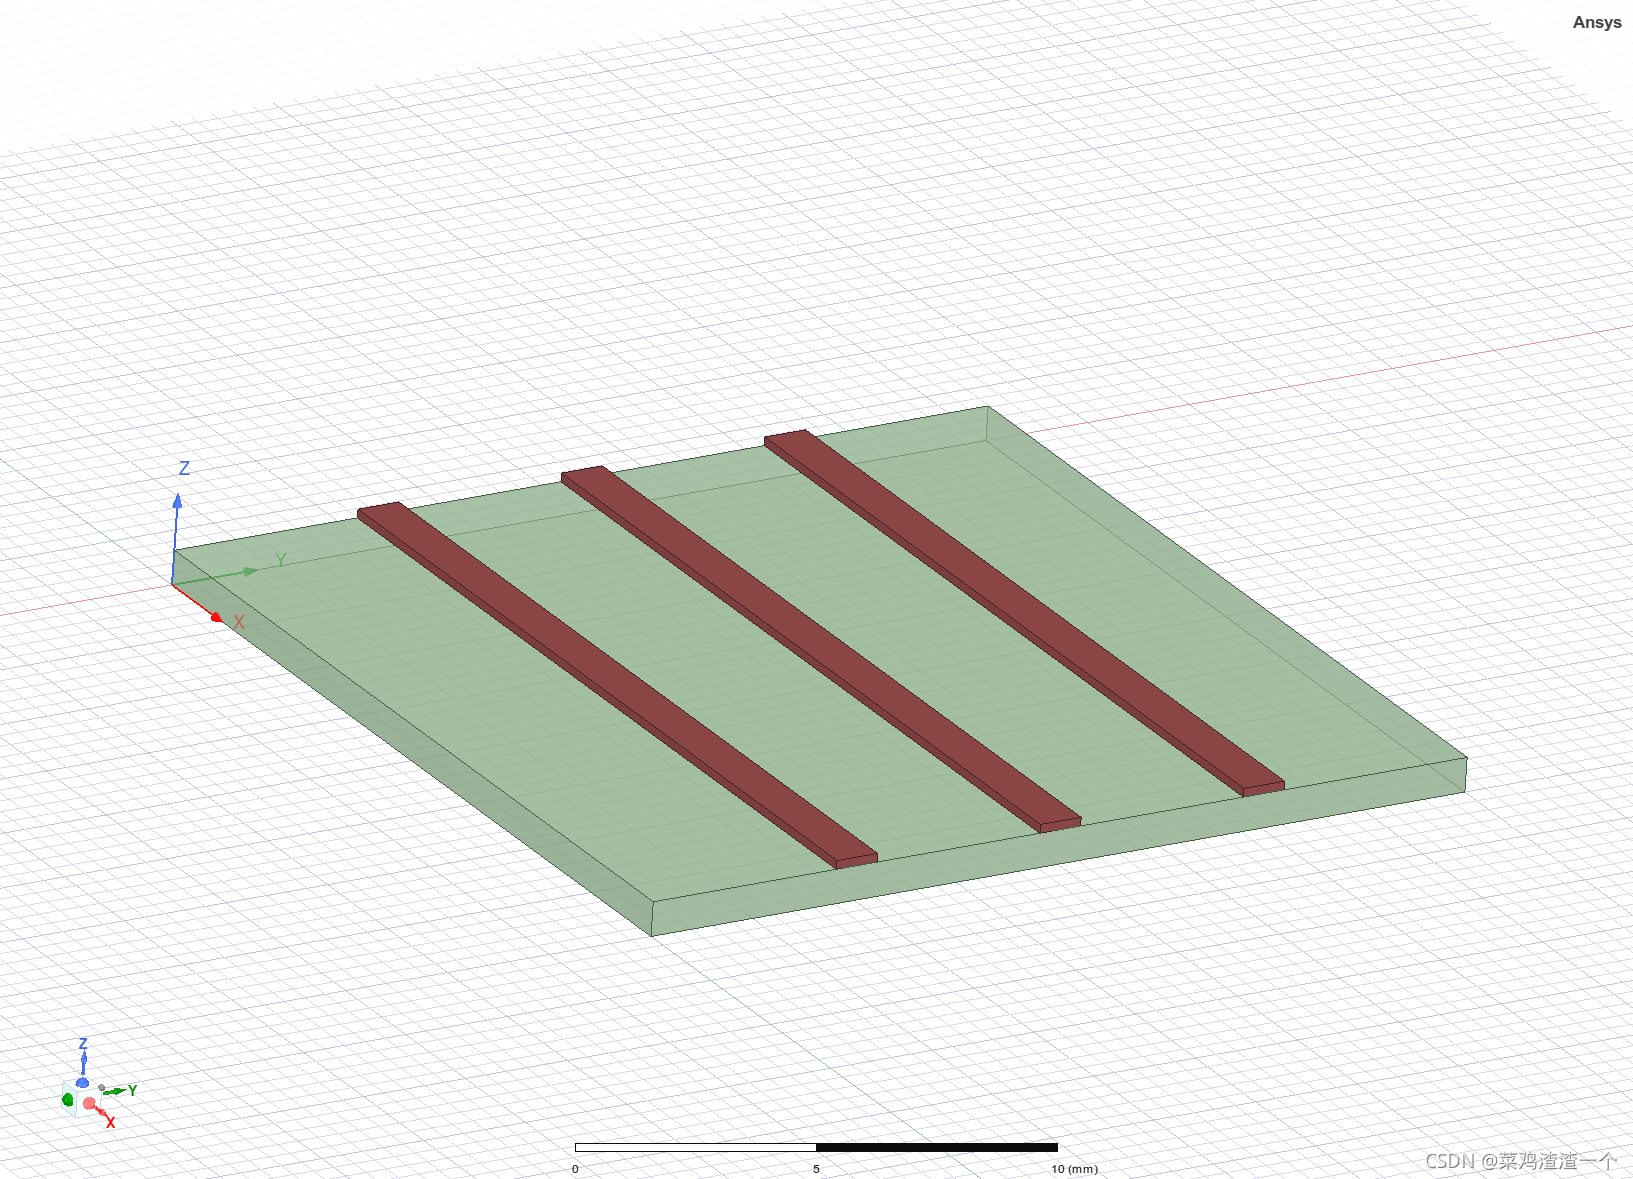Click the scale bar ruler
Image resolution: width=1633 pixels, height=1179 pixels.
pyautogui.click(x=816, y=1147)
